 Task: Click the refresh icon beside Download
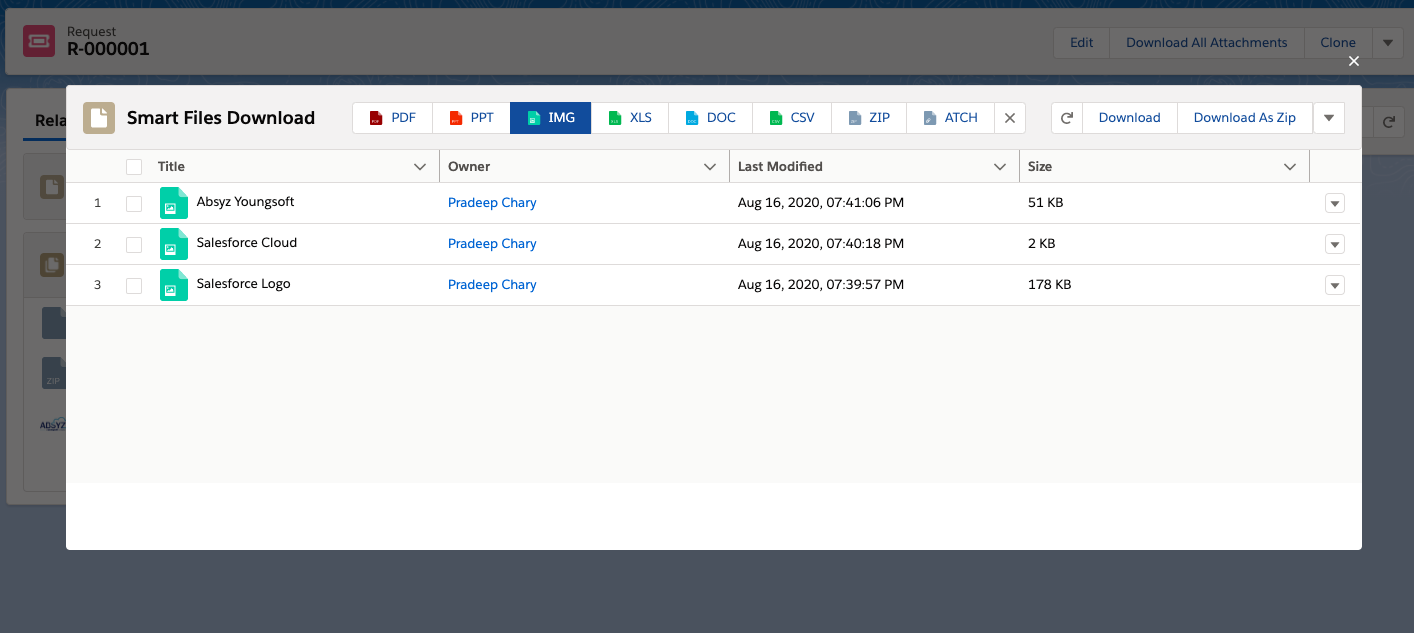pyautogui.click(x=1067, y=118)
